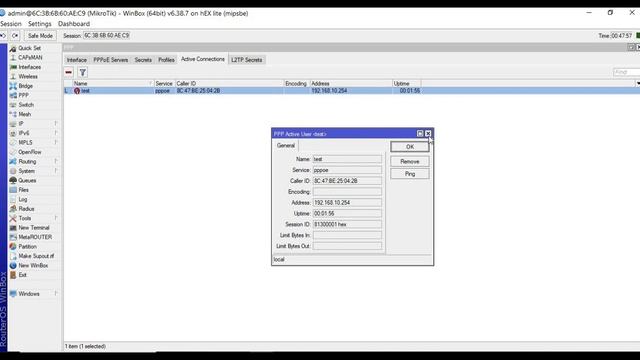Click Session ID field in dialog

(x=347, y=224)
